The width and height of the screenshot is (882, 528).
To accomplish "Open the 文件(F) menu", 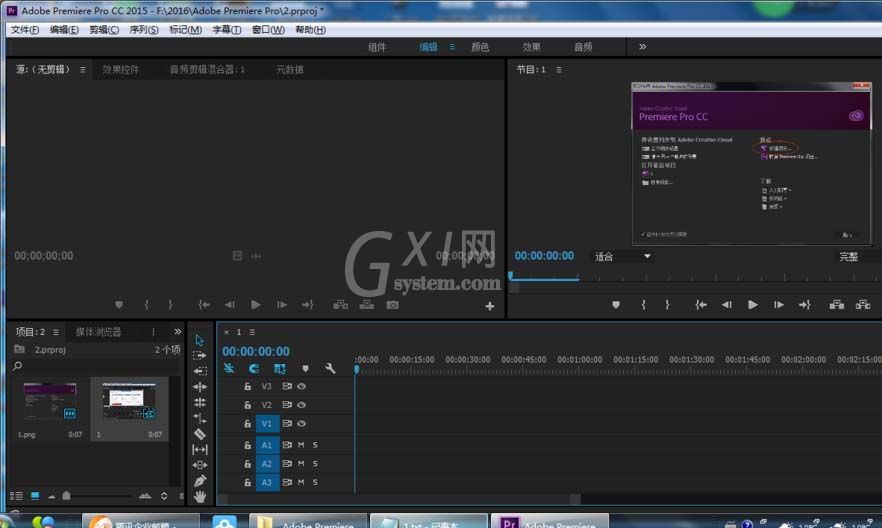I will [25, 30].
